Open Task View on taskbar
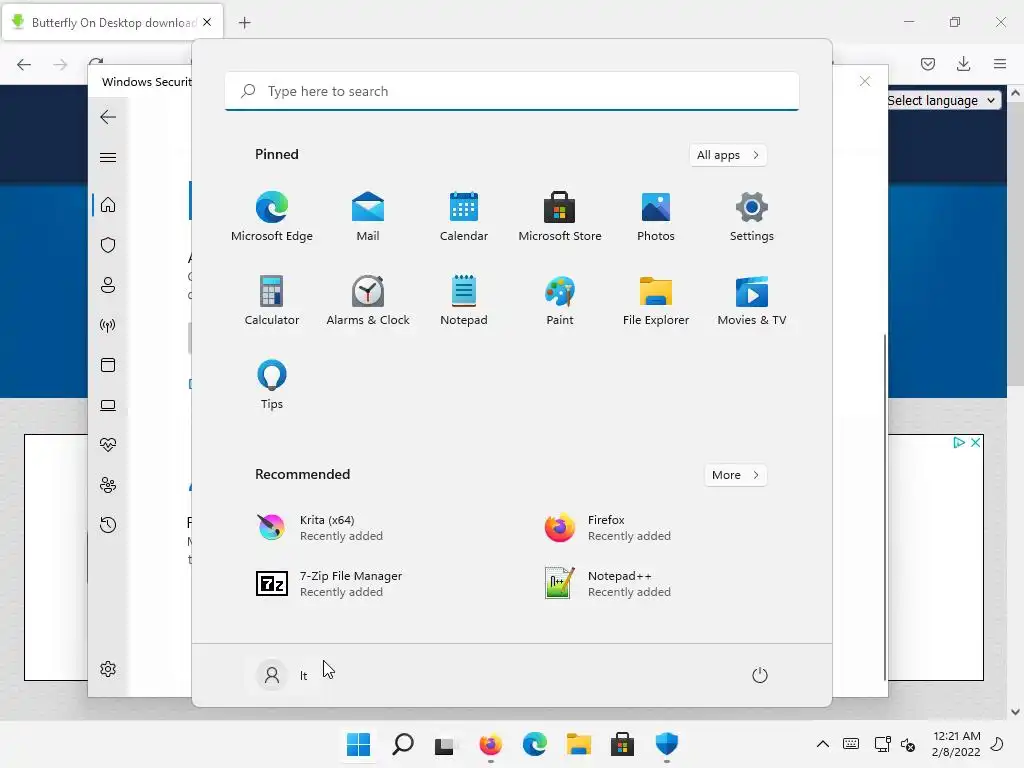 point(447,744)
